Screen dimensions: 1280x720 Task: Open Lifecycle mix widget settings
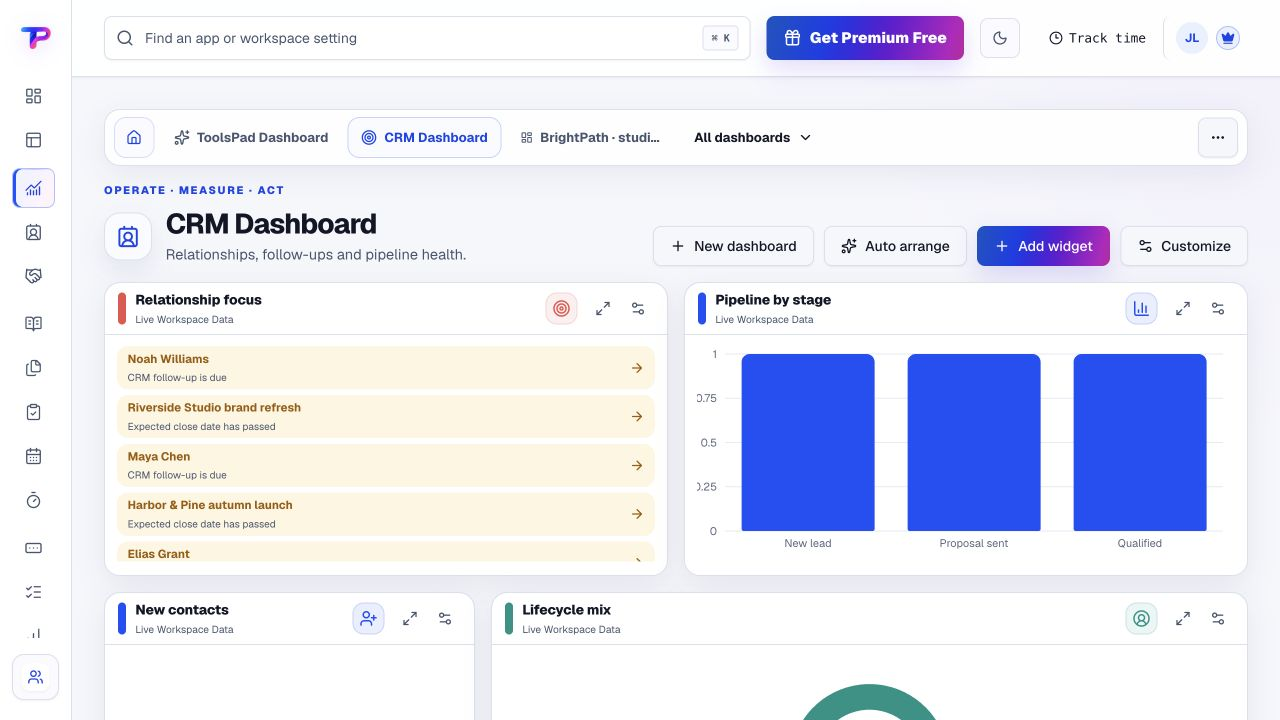click(x=1218, y=619)
